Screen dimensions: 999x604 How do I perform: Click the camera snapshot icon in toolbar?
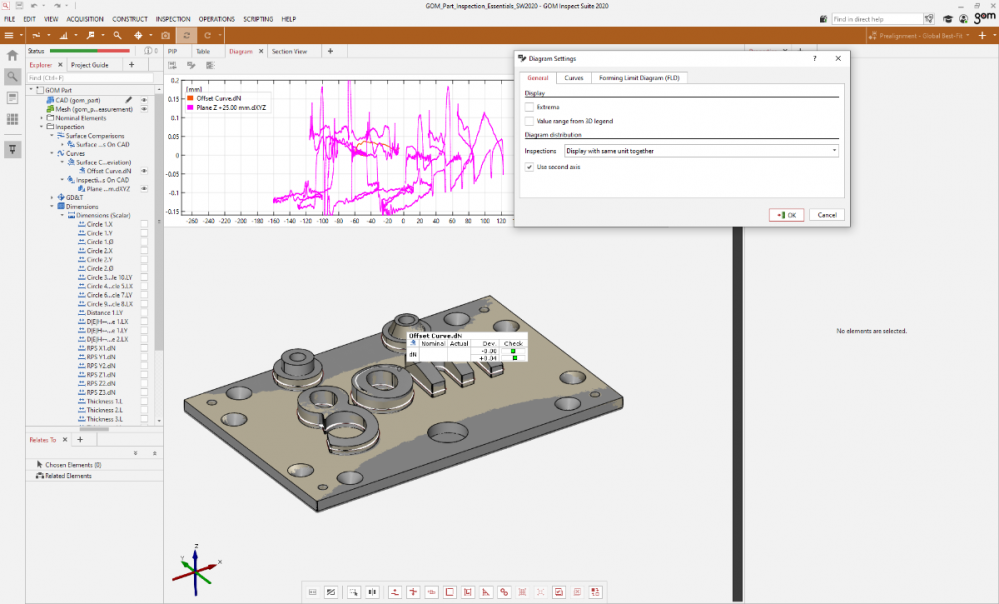click(166, 36)
